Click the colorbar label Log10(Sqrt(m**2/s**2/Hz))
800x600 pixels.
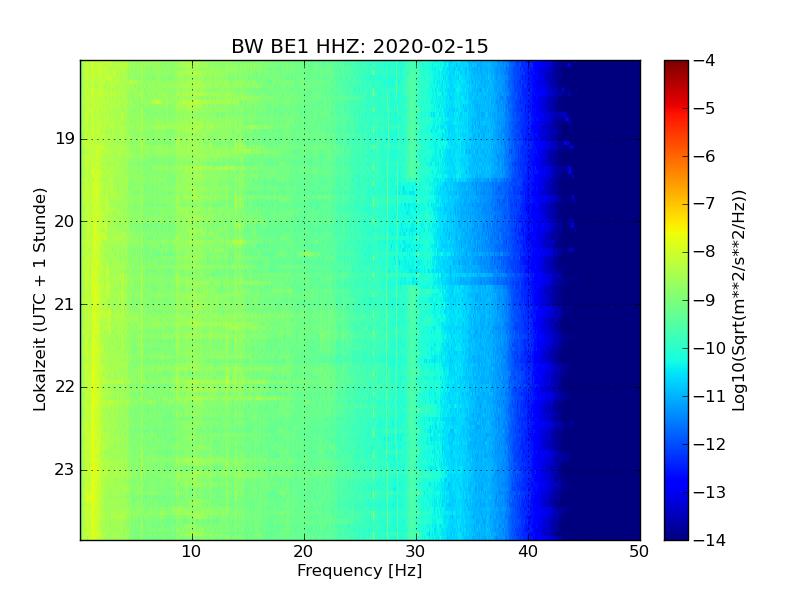coord(738,301)
